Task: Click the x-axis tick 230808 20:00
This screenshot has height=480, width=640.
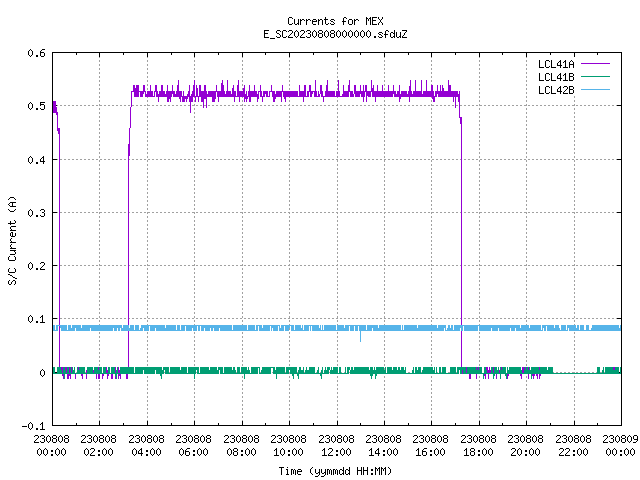Action: tap(525, 446)
